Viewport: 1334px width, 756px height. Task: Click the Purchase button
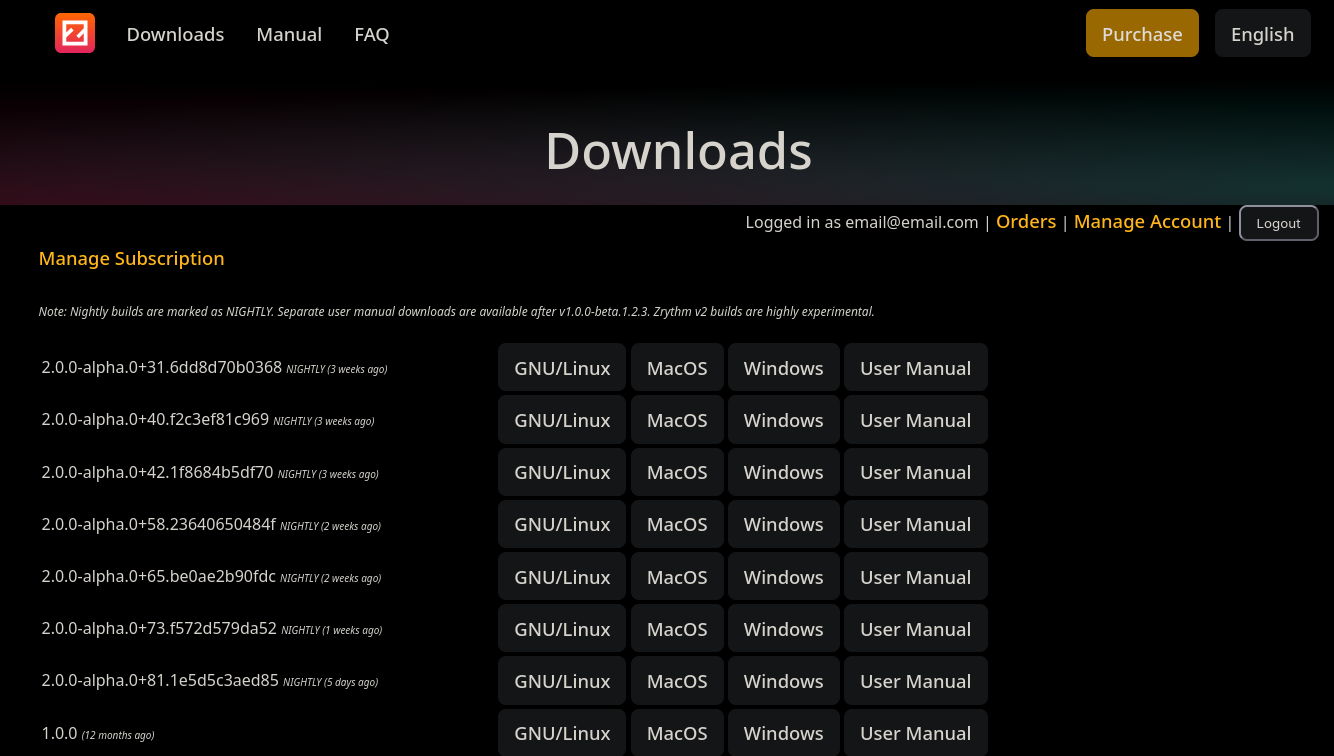tap(1141, 34)
